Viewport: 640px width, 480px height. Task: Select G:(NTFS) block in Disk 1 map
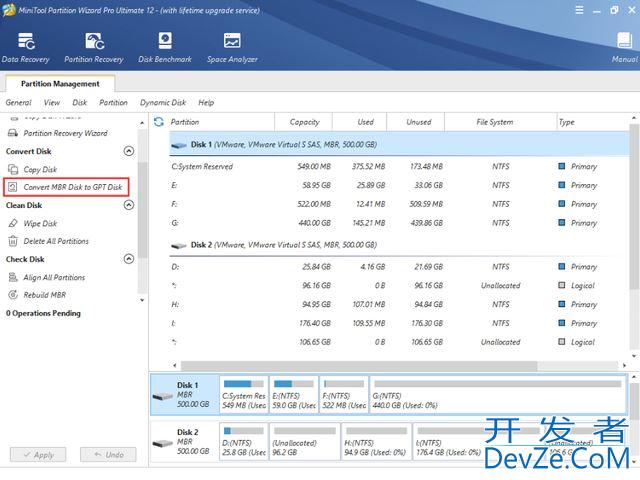(498, 395)
